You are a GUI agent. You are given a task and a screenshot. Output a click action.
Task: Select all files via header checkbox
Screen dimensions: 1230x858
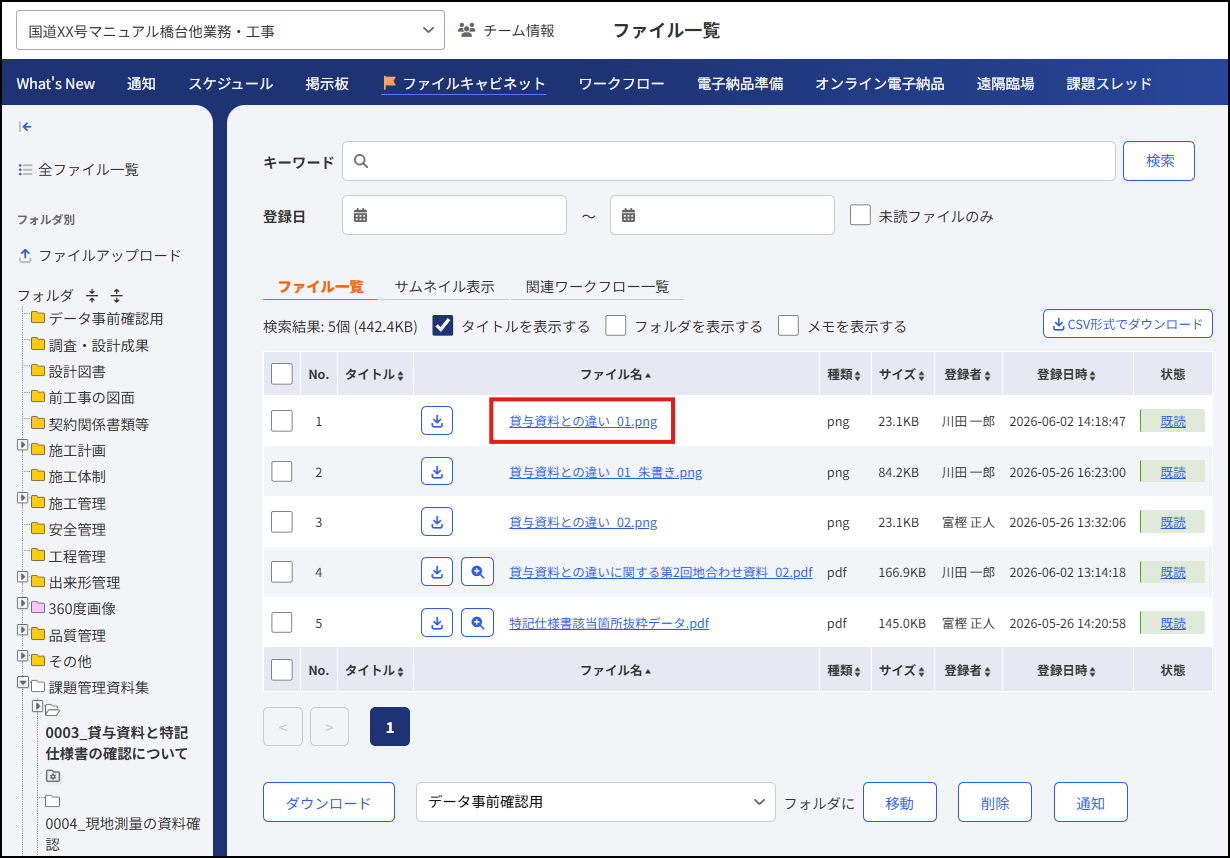pyautogui.click(x=282, y=374)
